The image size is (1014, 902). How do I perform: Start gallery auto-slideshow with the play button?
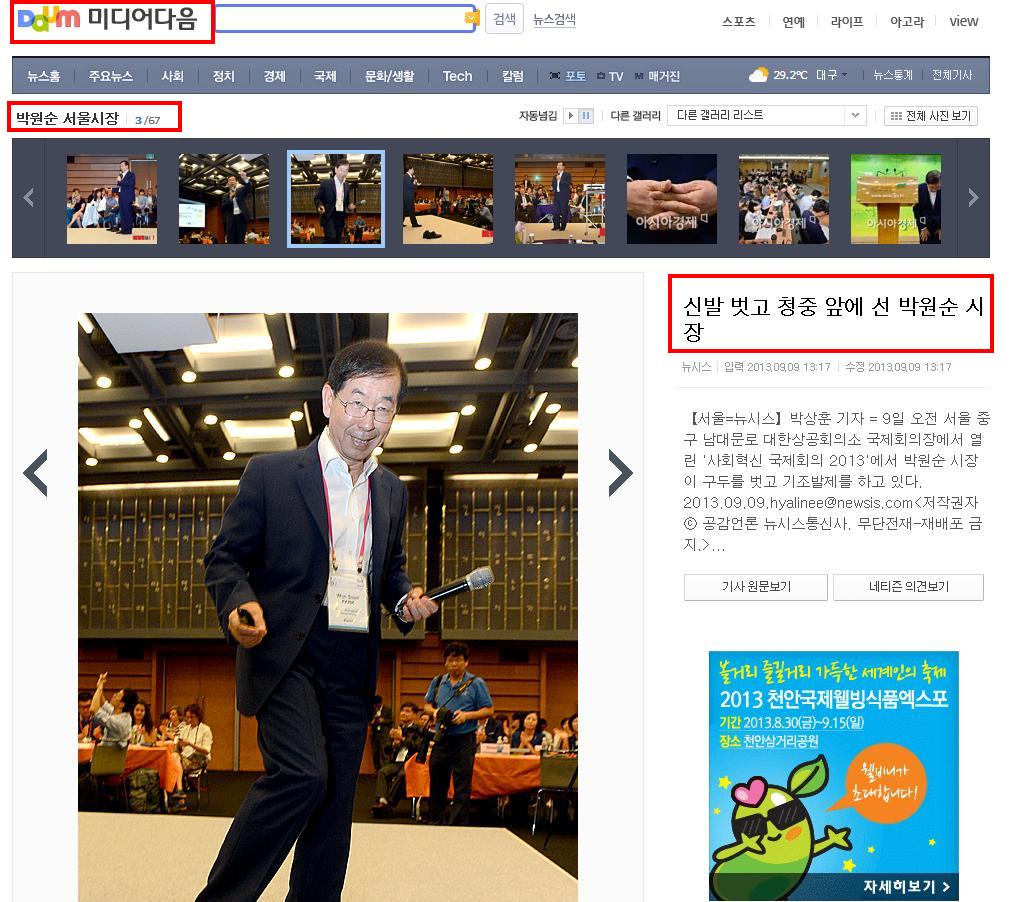pyautogui.click(x=571, y=116)
